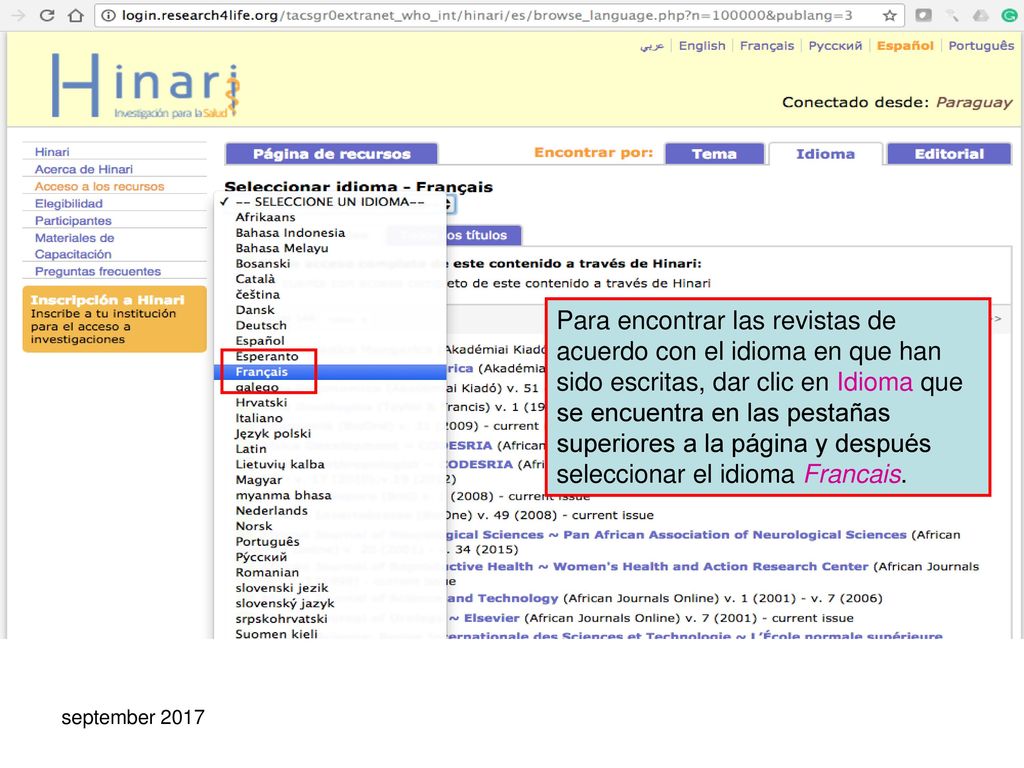
Task: Open the Página de recursos tab
Action: [332, 154]
